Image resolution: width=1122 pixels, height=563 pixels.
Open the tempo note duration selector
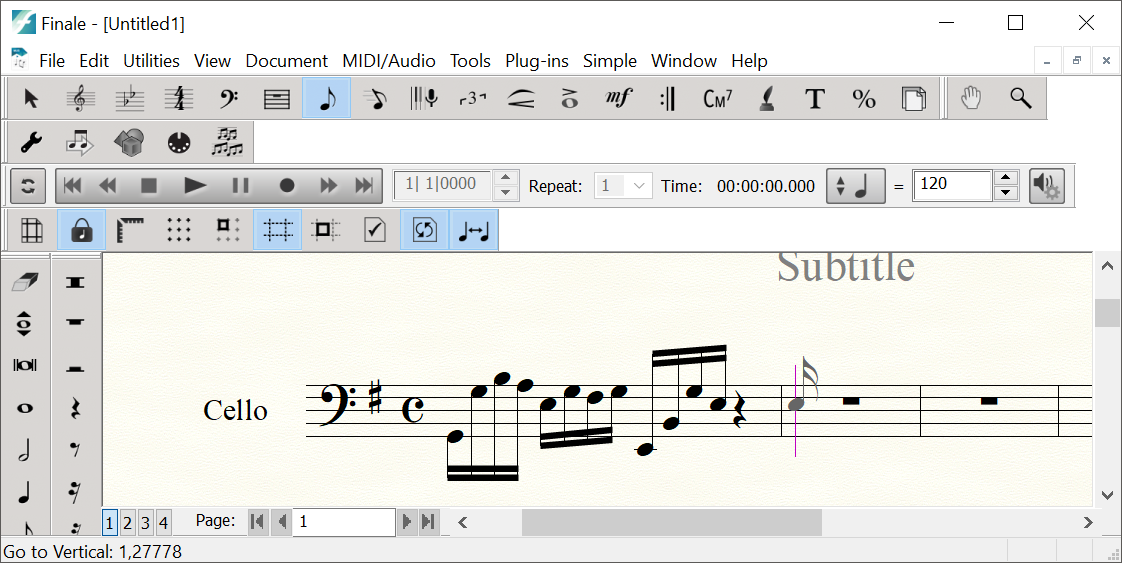pyautogui.click(x=853, y=186)
